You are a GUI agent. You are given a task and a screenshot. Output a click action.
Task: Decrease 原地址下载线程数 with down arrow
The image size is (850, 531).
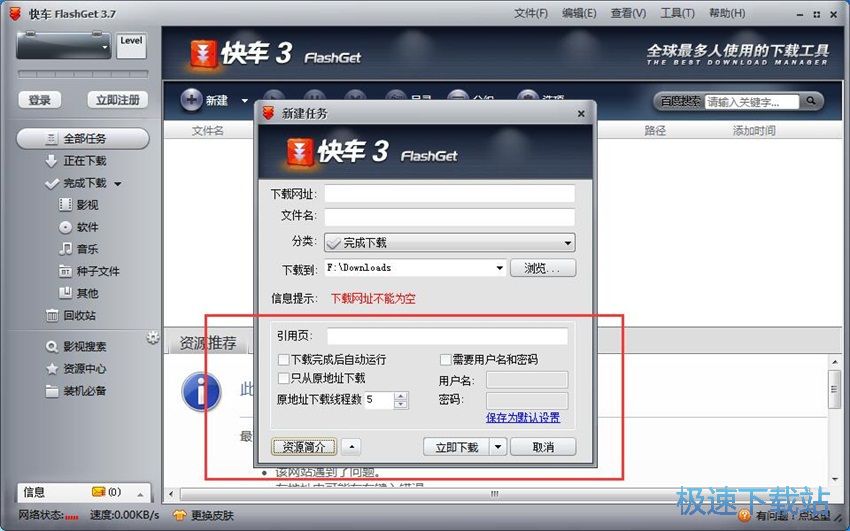[401, 404]
